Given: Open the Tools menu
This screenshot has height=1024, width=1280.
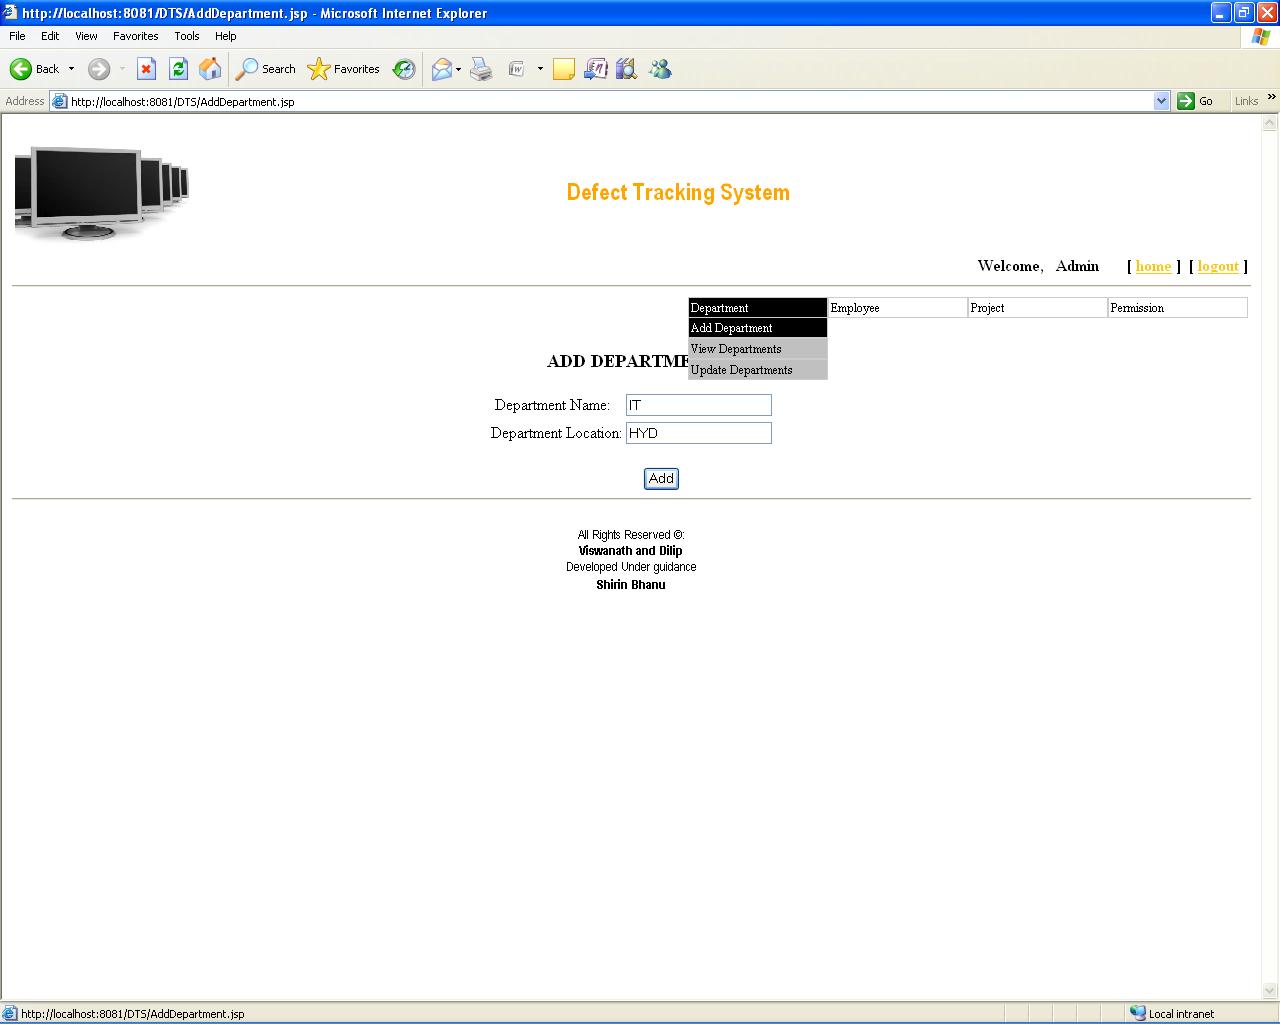Looking at the screenshot, I should [187, 36].
